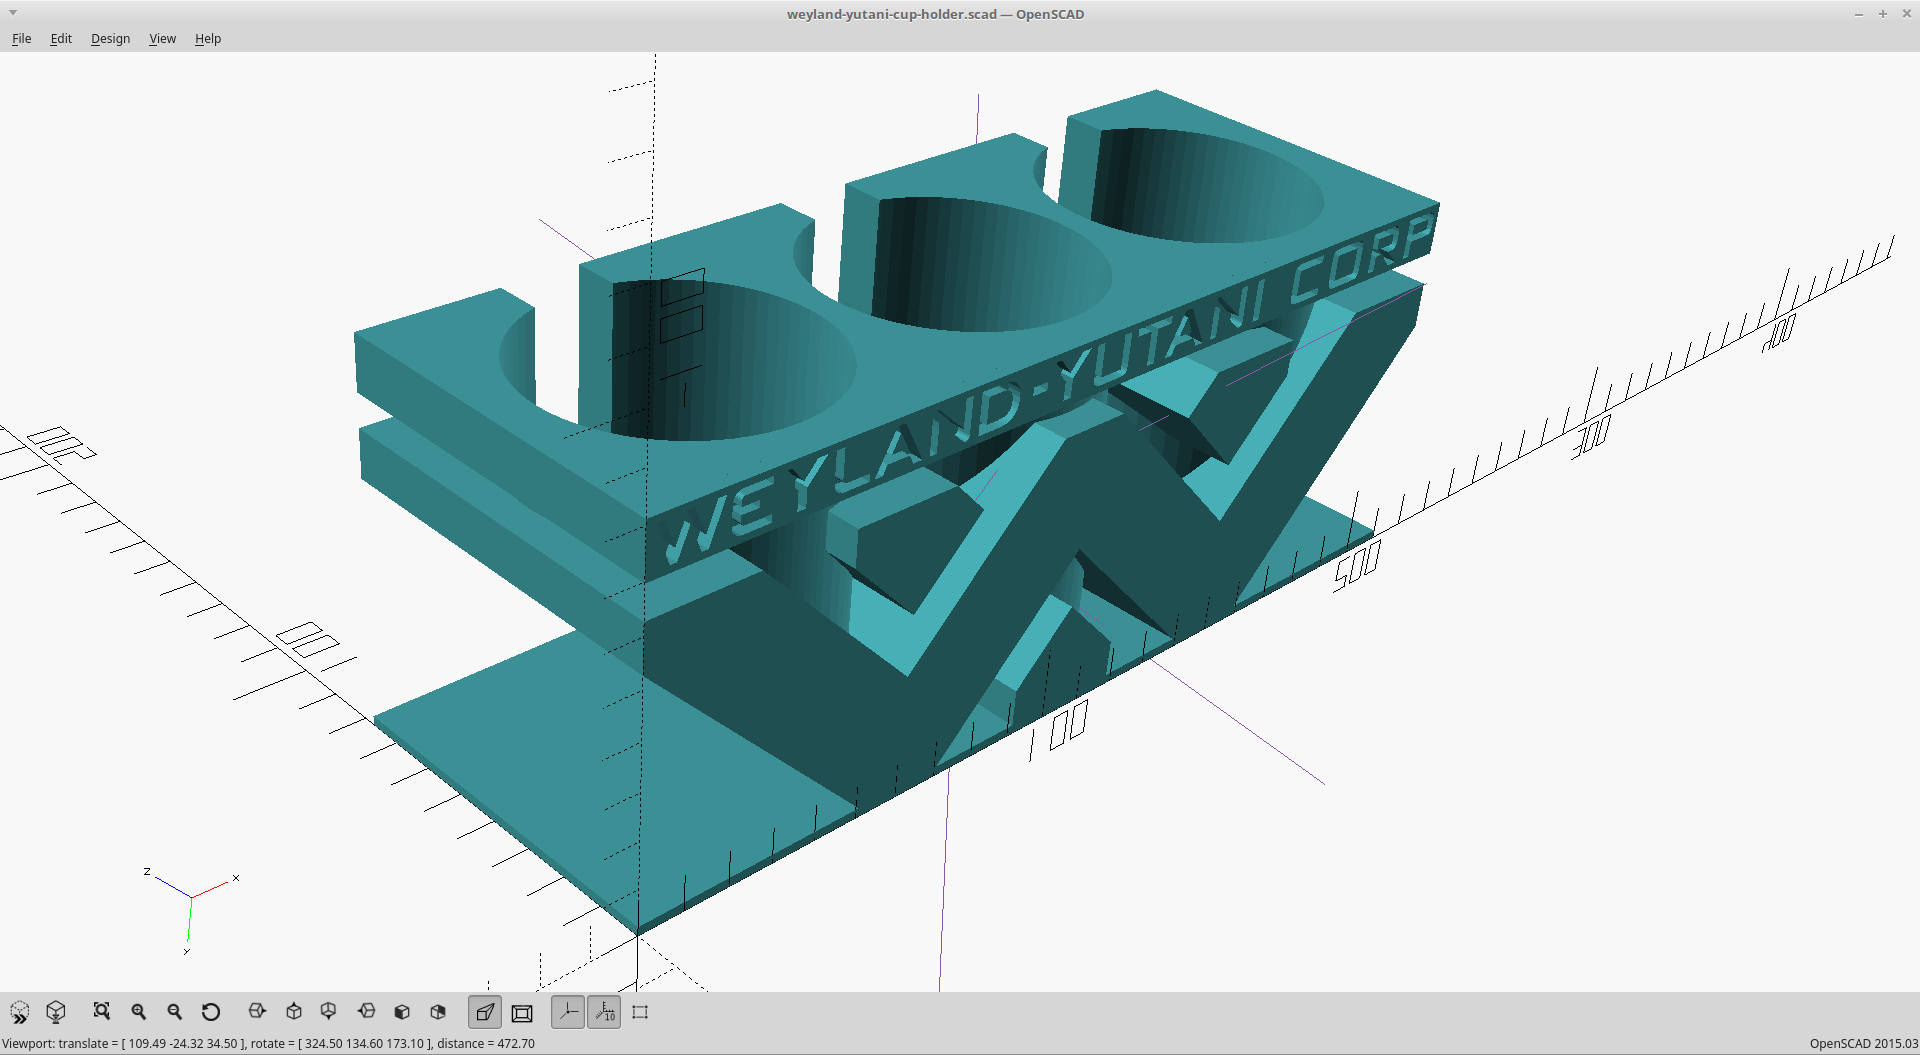Toggle the Perspective projection button
Screen dimensions: 1920x1055
point(485,1012)
